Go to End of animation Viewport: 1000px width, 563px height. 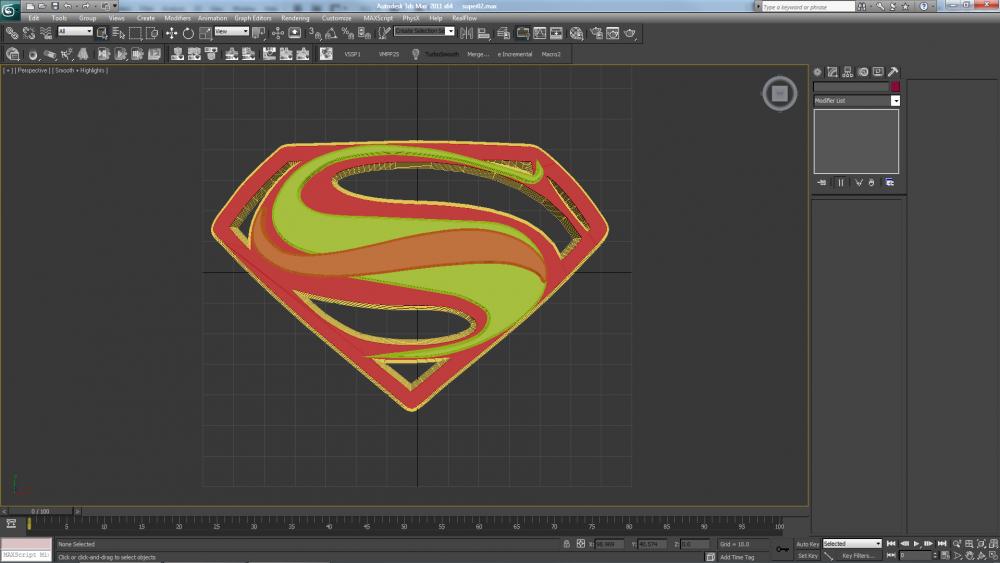[942, 544]
